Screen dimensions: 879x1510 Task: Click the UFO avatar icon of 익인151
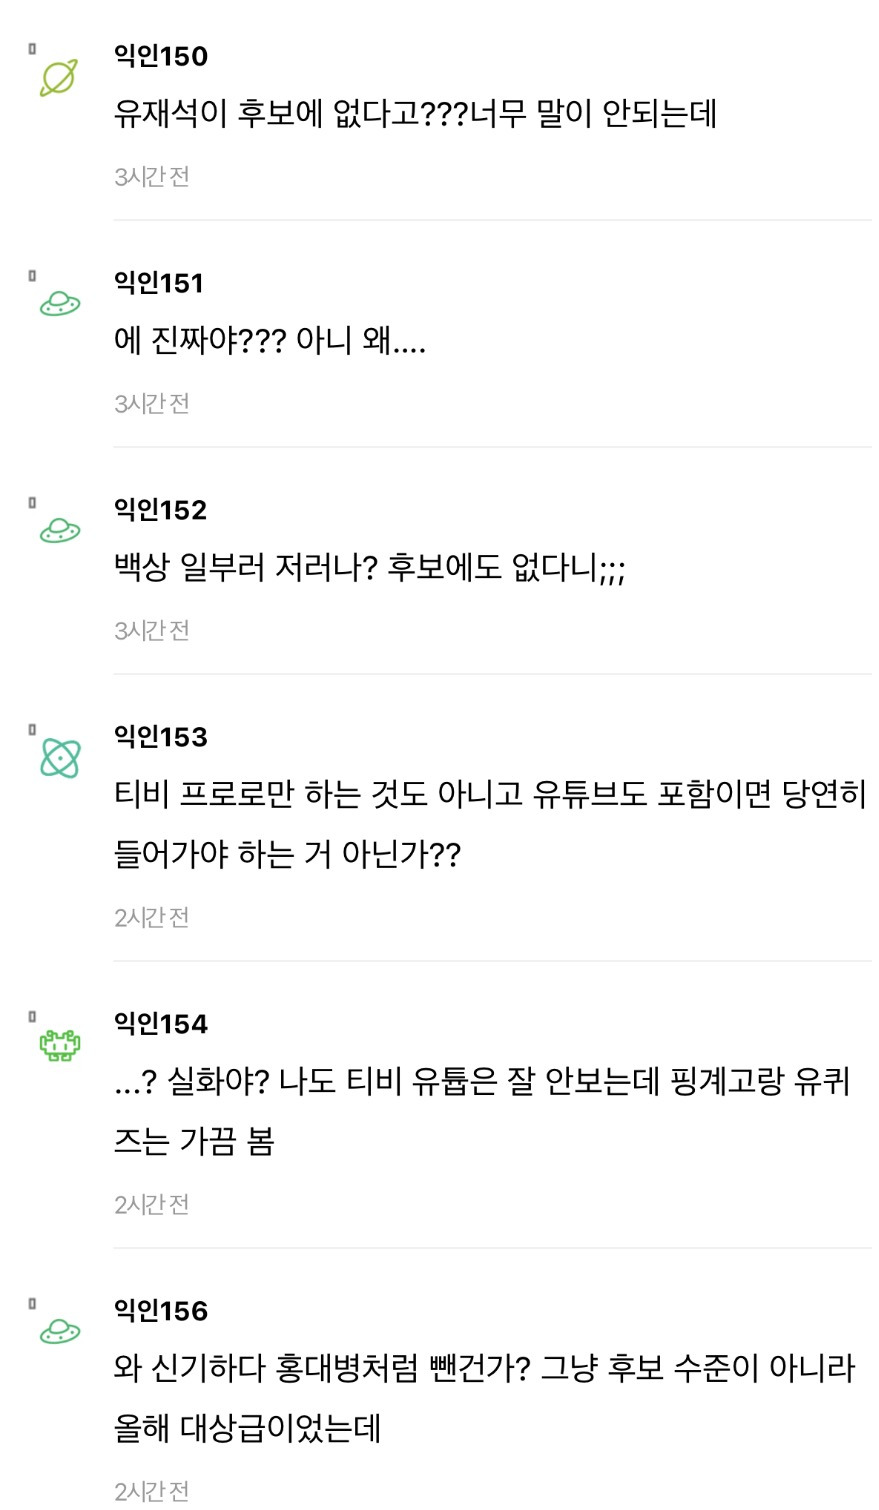click(59, 304)
